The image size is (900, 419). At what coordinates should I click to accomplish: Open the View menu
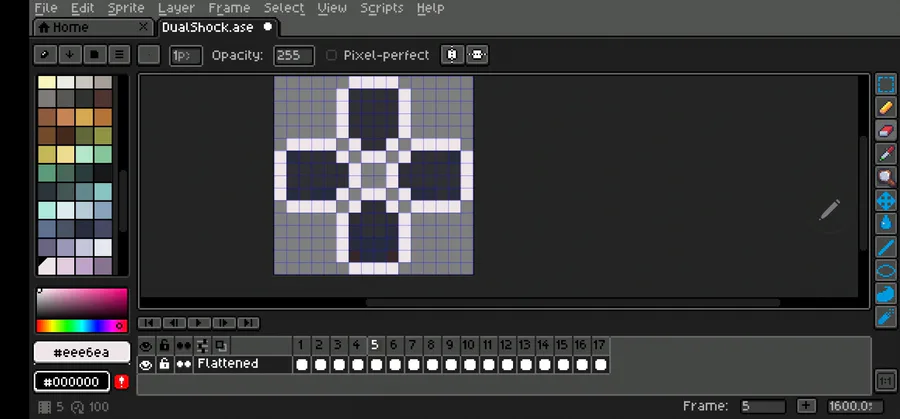pos(332,8)
